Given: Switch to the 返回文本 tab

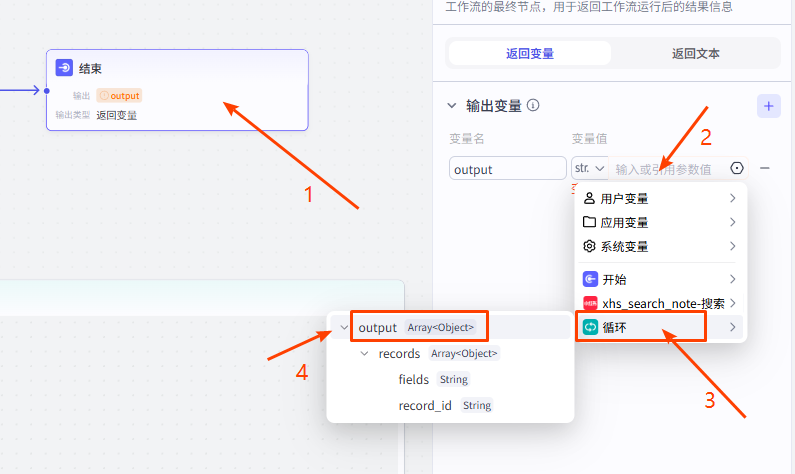Looking at the screenshot, I should click(695, 53).
